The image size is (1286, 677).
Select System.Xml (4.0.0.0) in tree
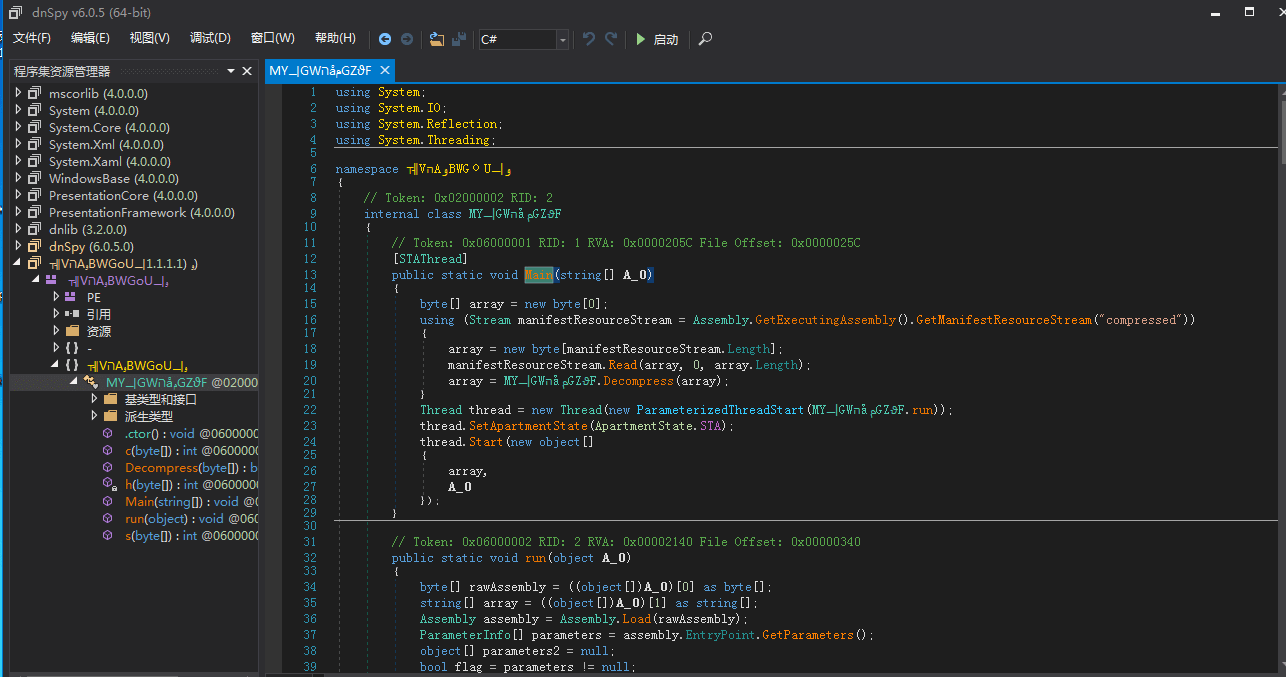point(106,144)
